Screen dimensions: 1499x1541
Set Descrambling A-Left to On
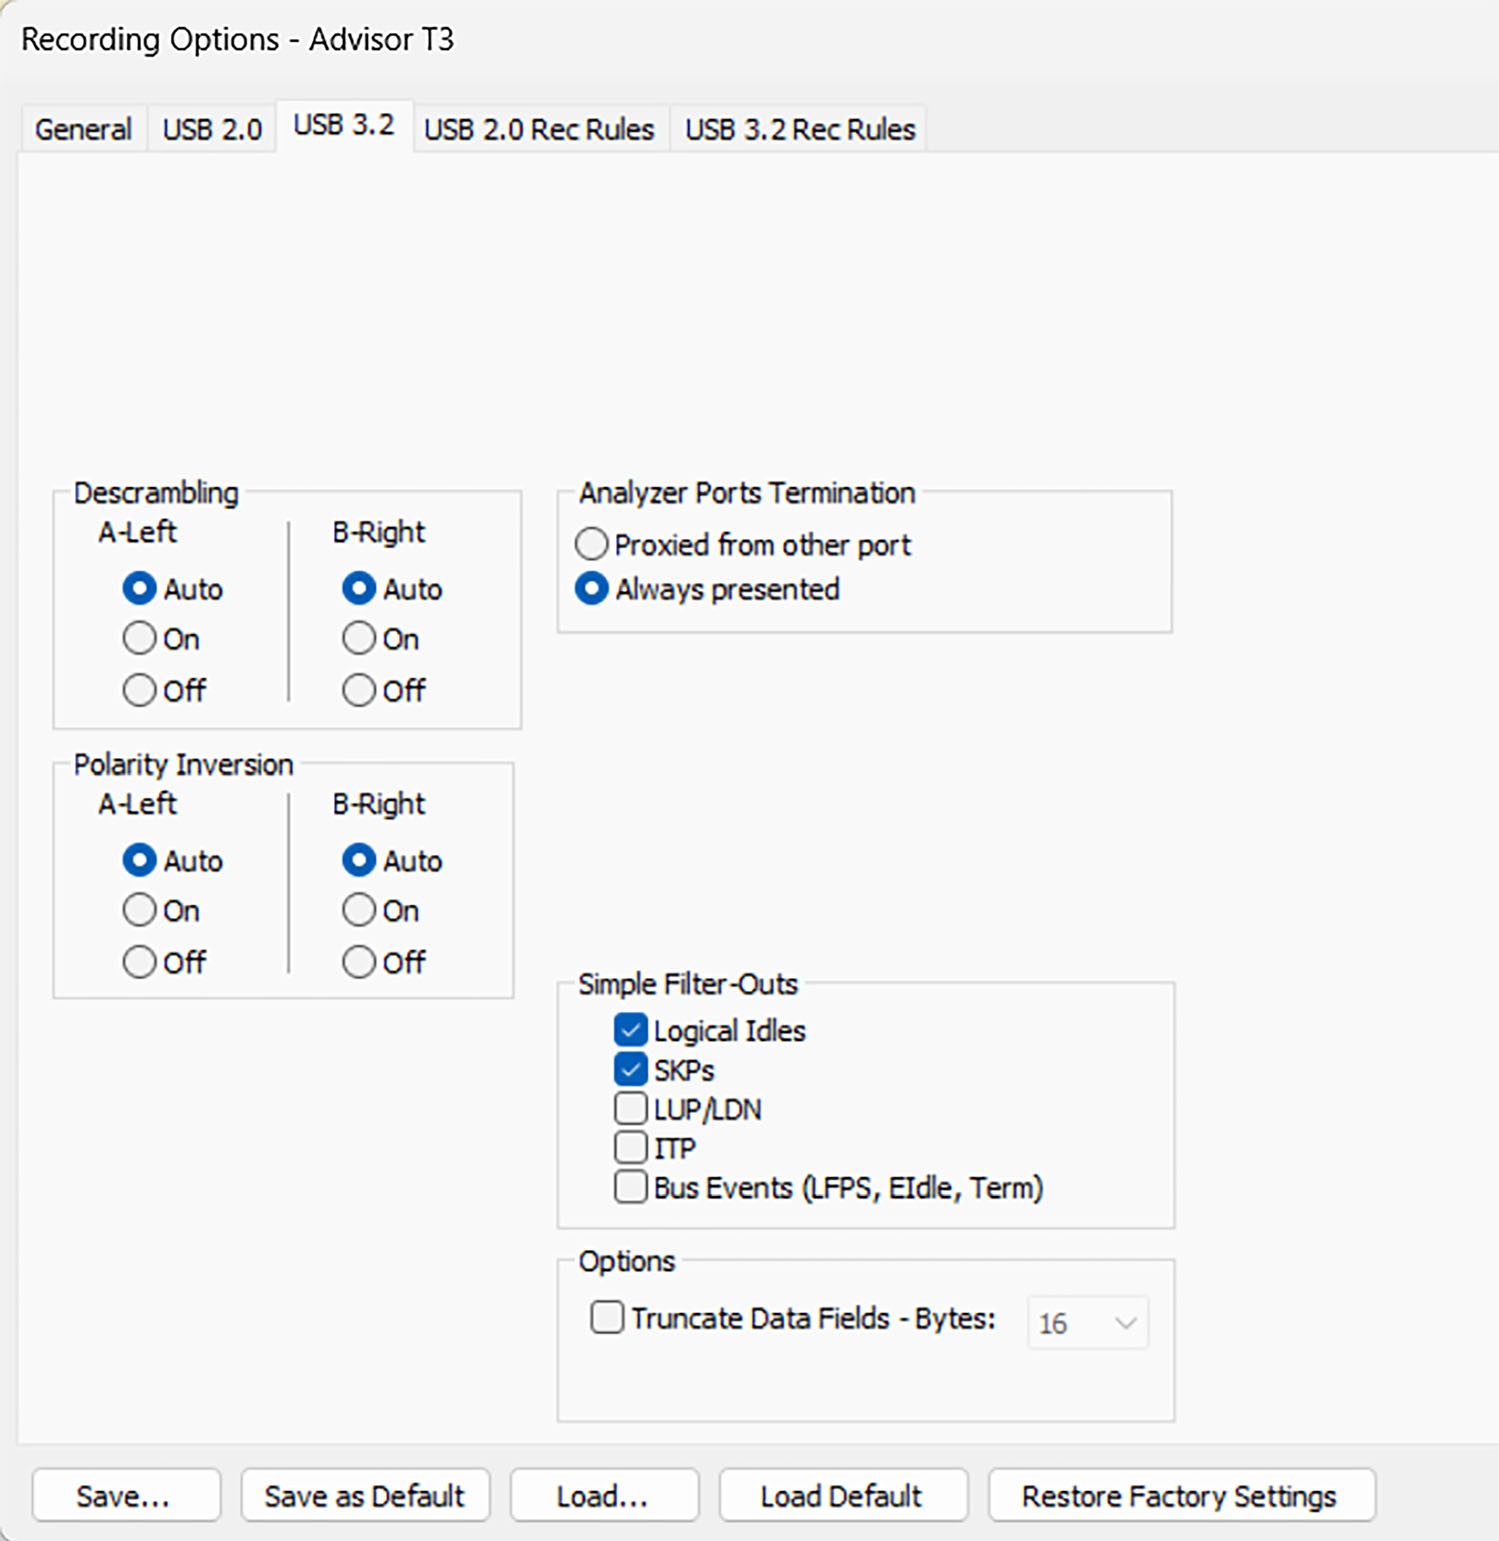point(139,639)
